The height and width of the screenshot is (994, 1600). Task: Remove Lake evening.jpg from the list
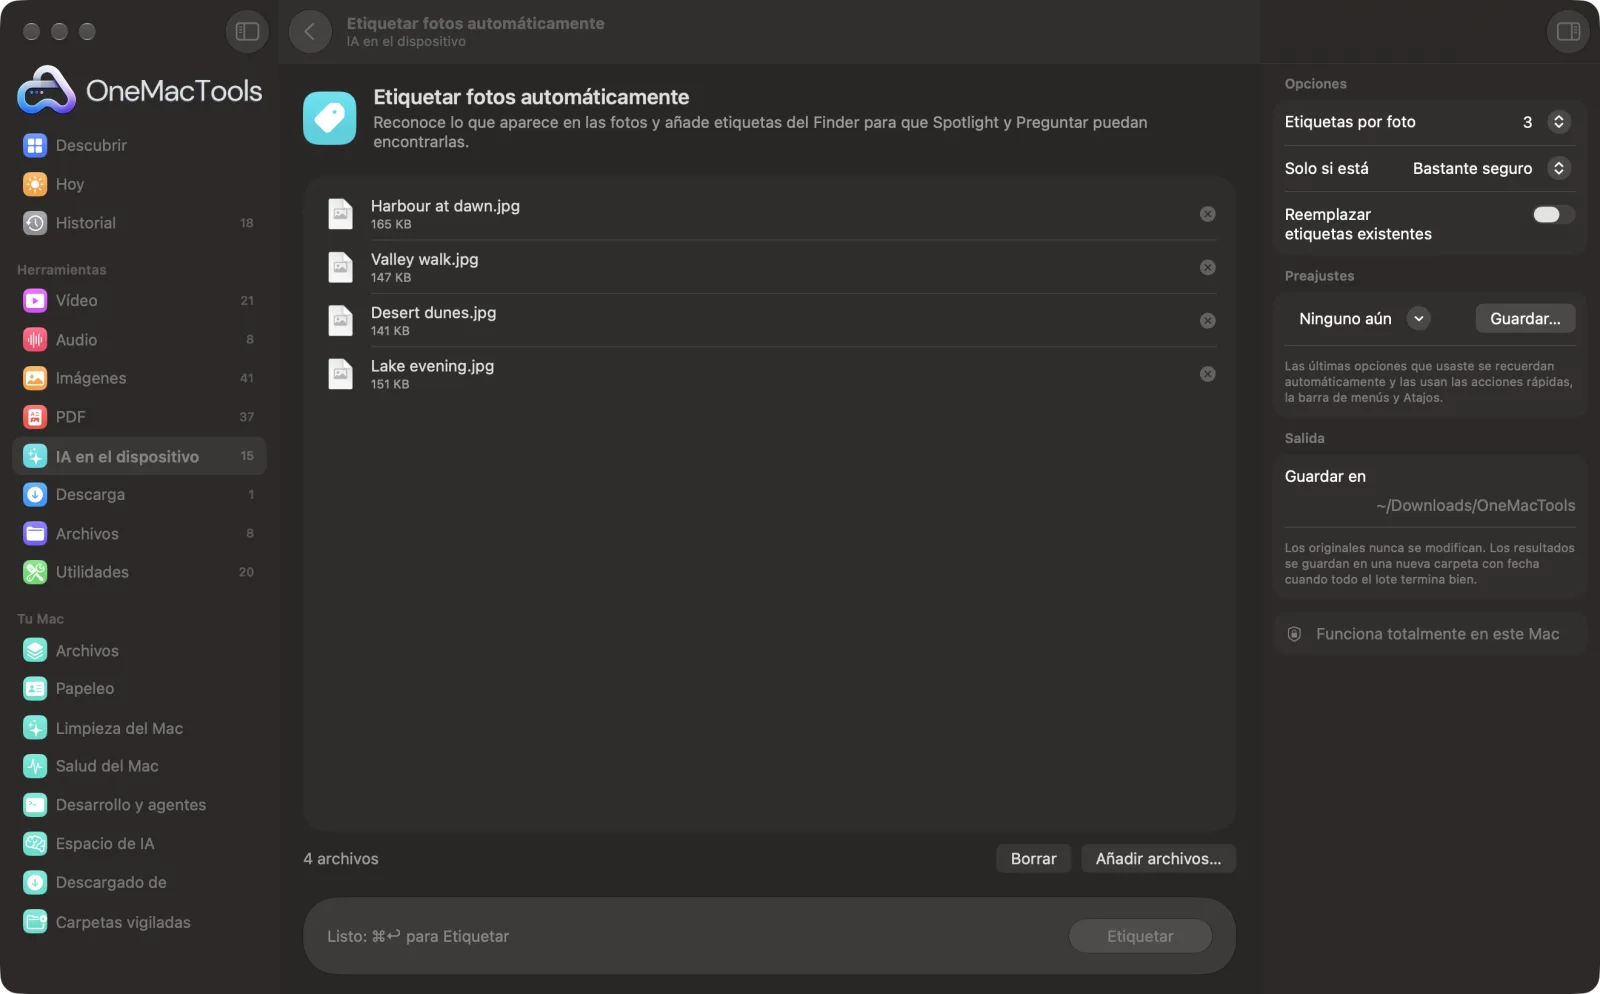[x=1208, y=374]
